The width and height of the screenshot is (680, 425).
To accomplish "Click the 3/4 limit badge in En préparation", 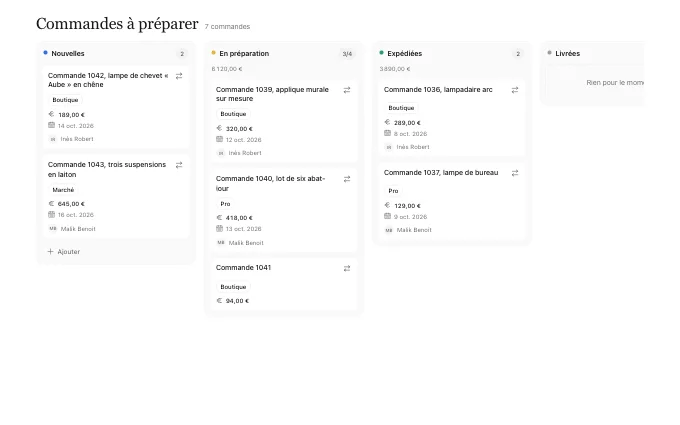I will point(347,54).
